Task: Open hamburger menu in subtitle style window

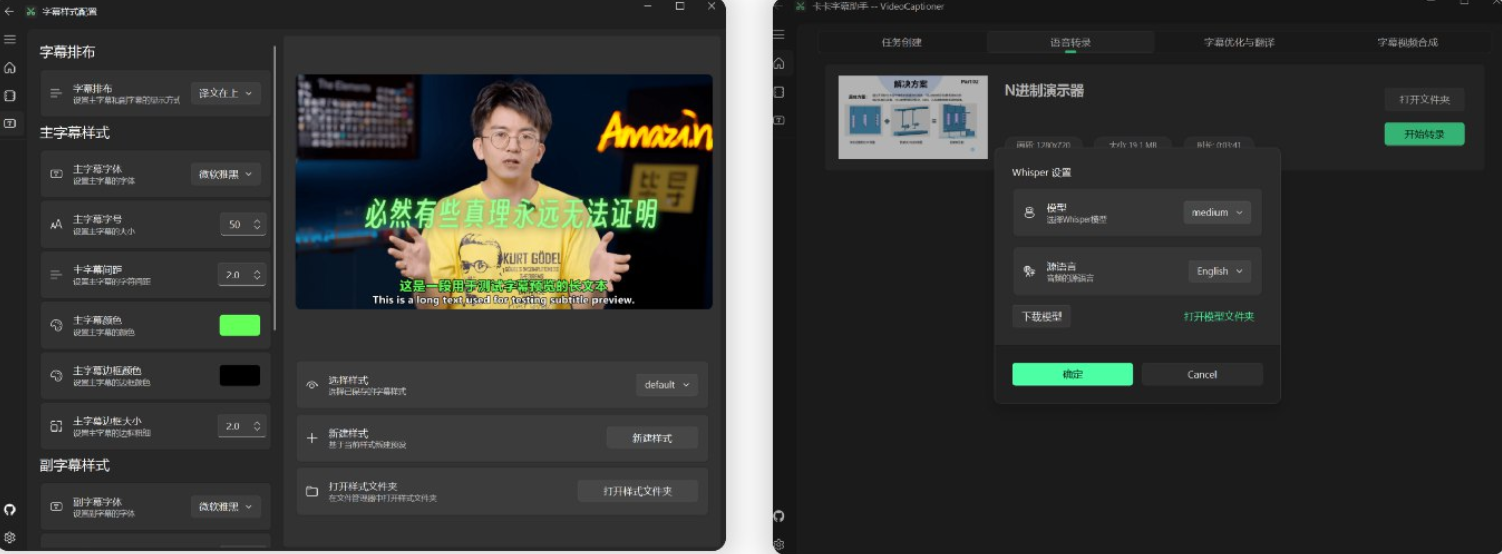Action: pyautogui.click(x=9, y=39)
